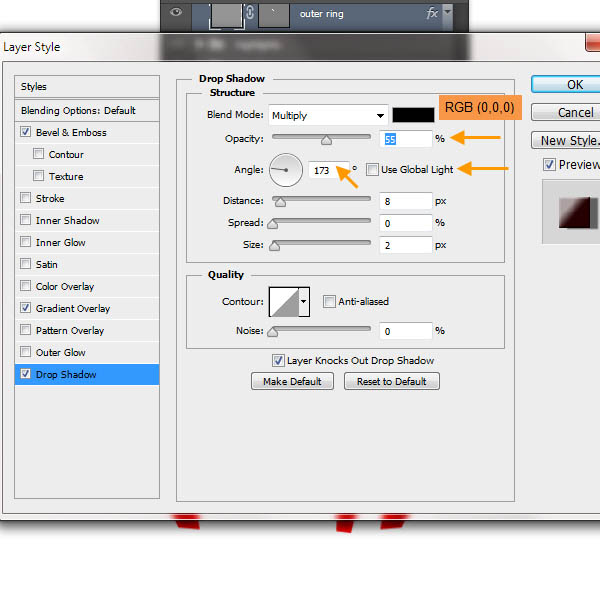Expand the Contour dropdown arrow
600x600 pixels.
(303, 301)
